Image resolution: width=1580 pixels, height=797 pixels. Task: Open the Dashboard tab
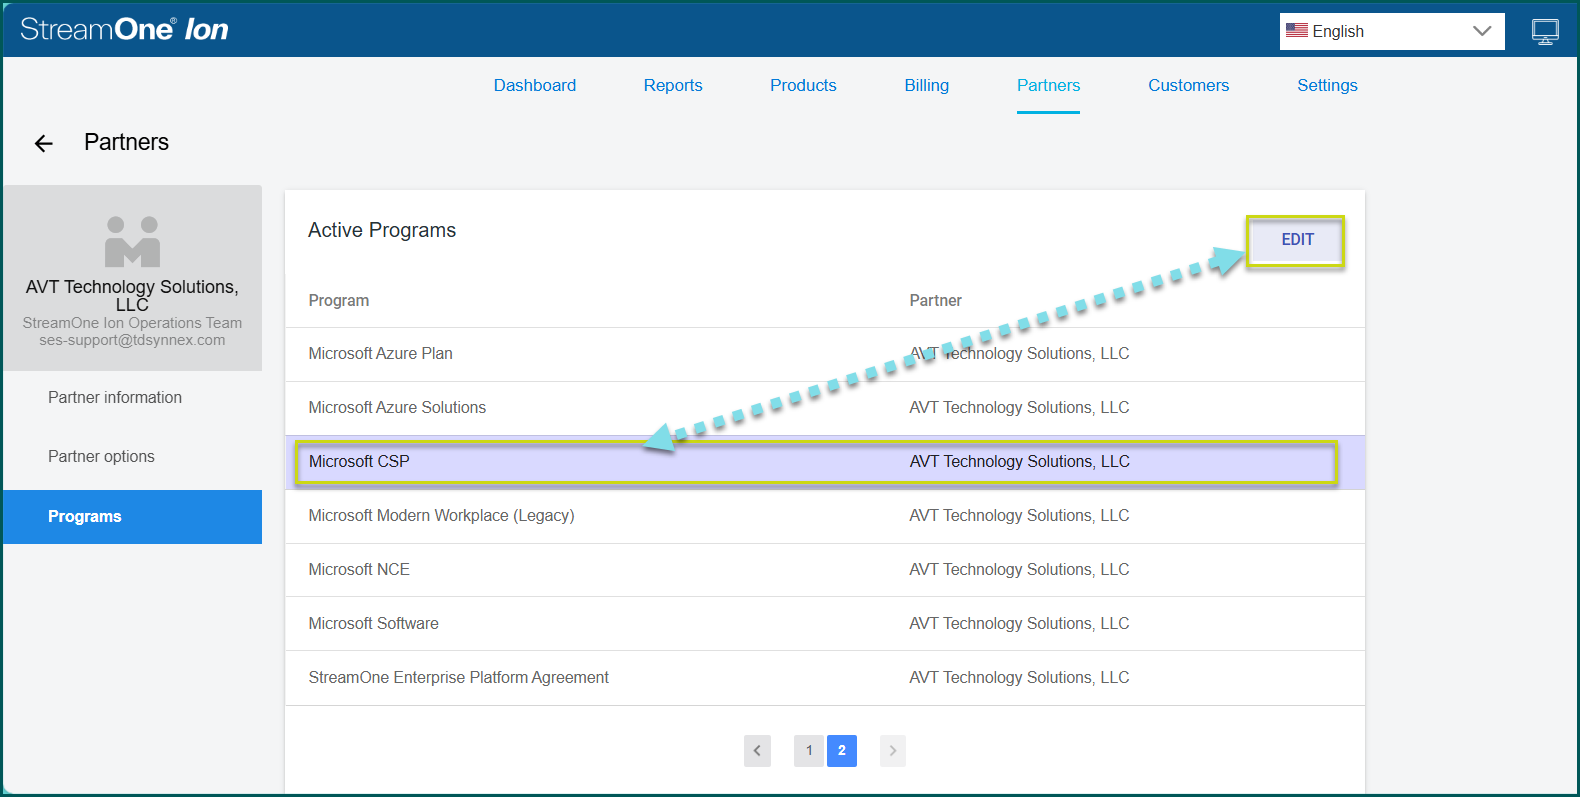point(535,86)
